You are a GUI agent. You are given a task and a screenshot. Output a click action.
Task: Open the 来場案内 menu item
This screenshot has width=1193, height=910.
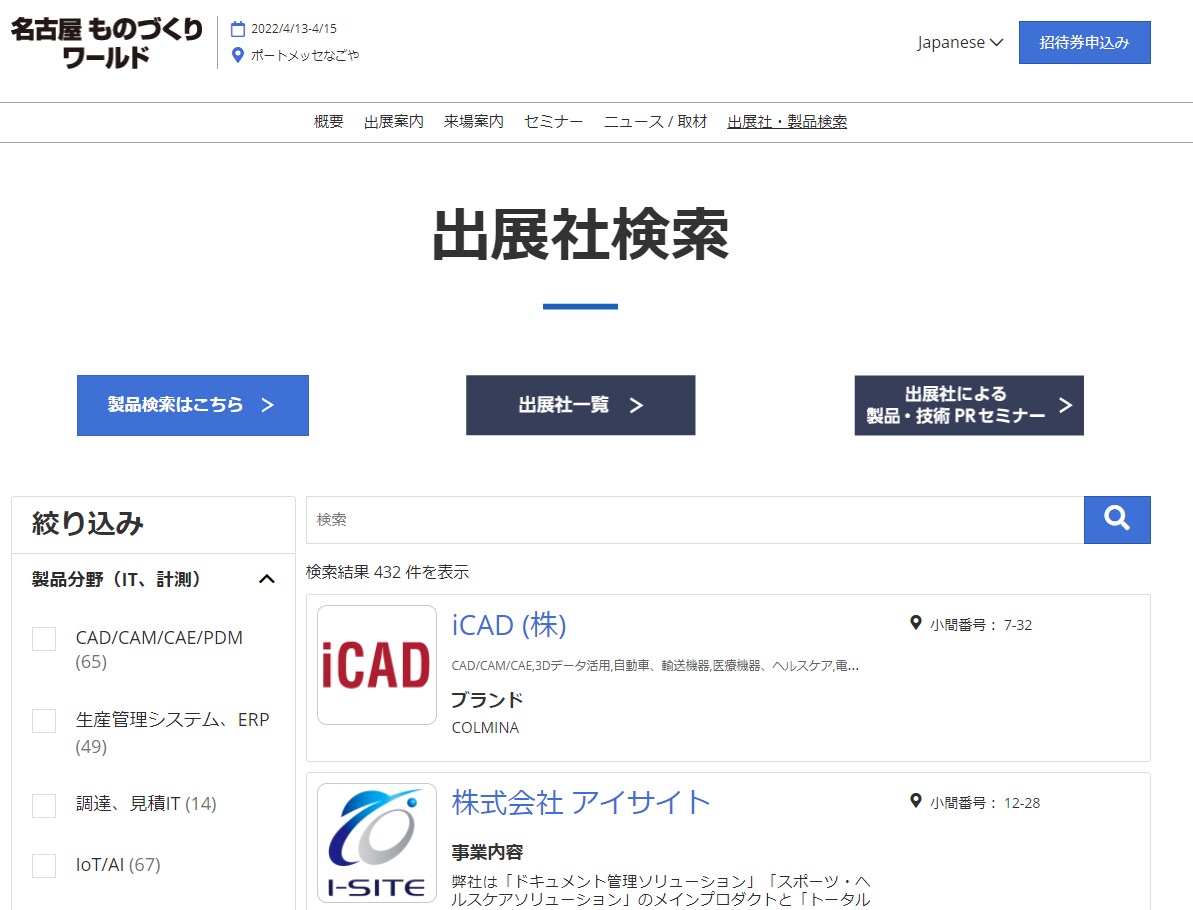[473, 122]
